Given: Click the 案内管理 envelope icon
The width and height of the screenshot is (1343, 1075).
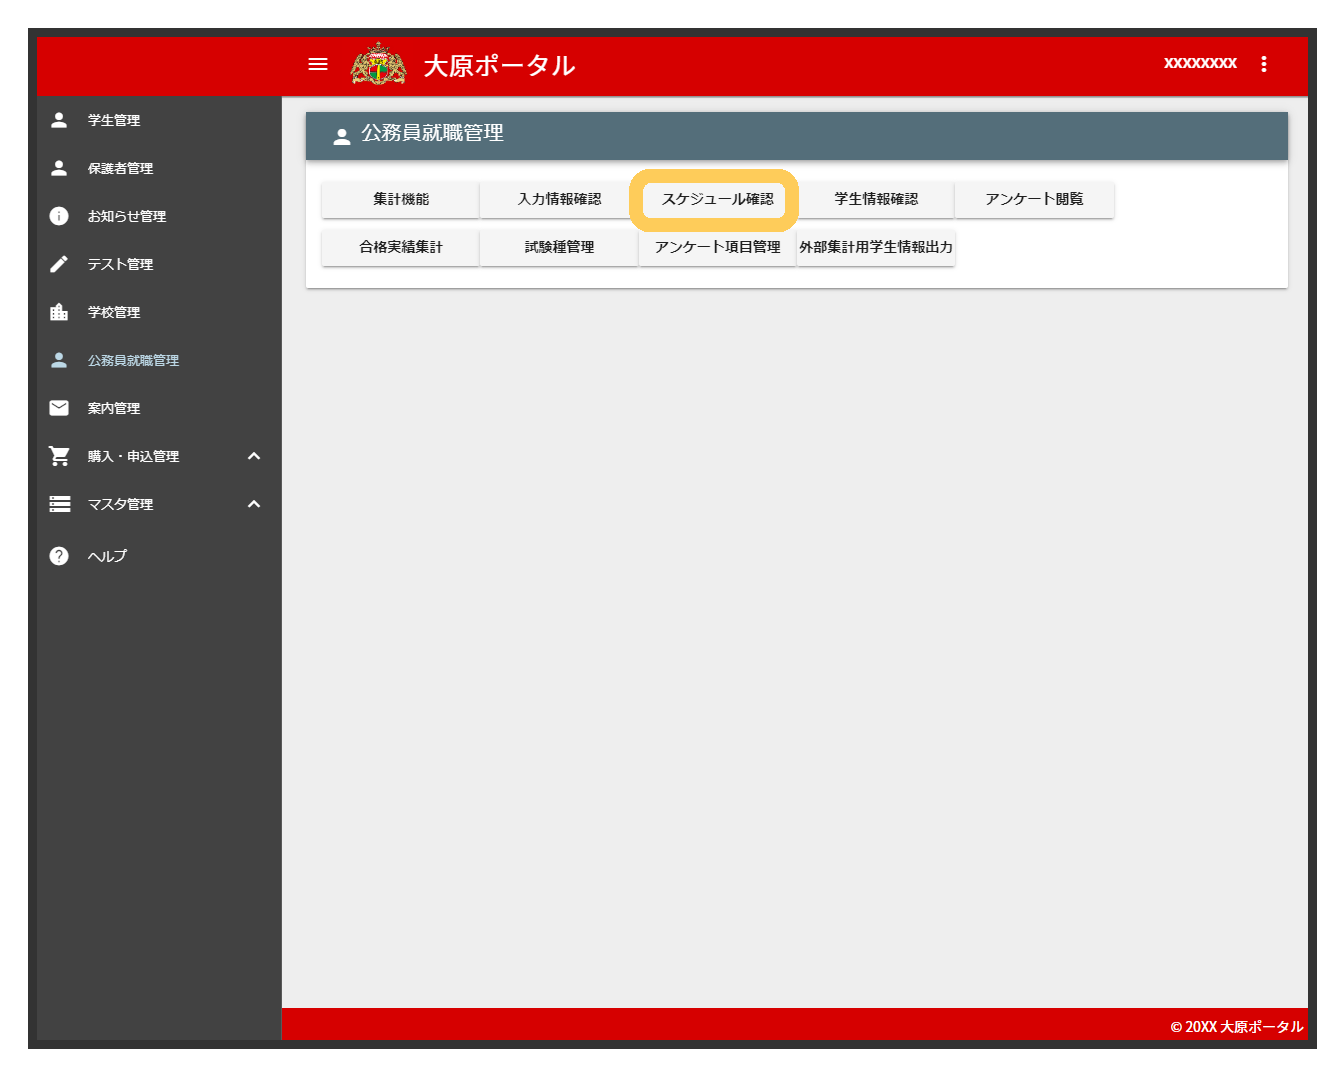Looking at the screenshot, I should coord(59,408).
